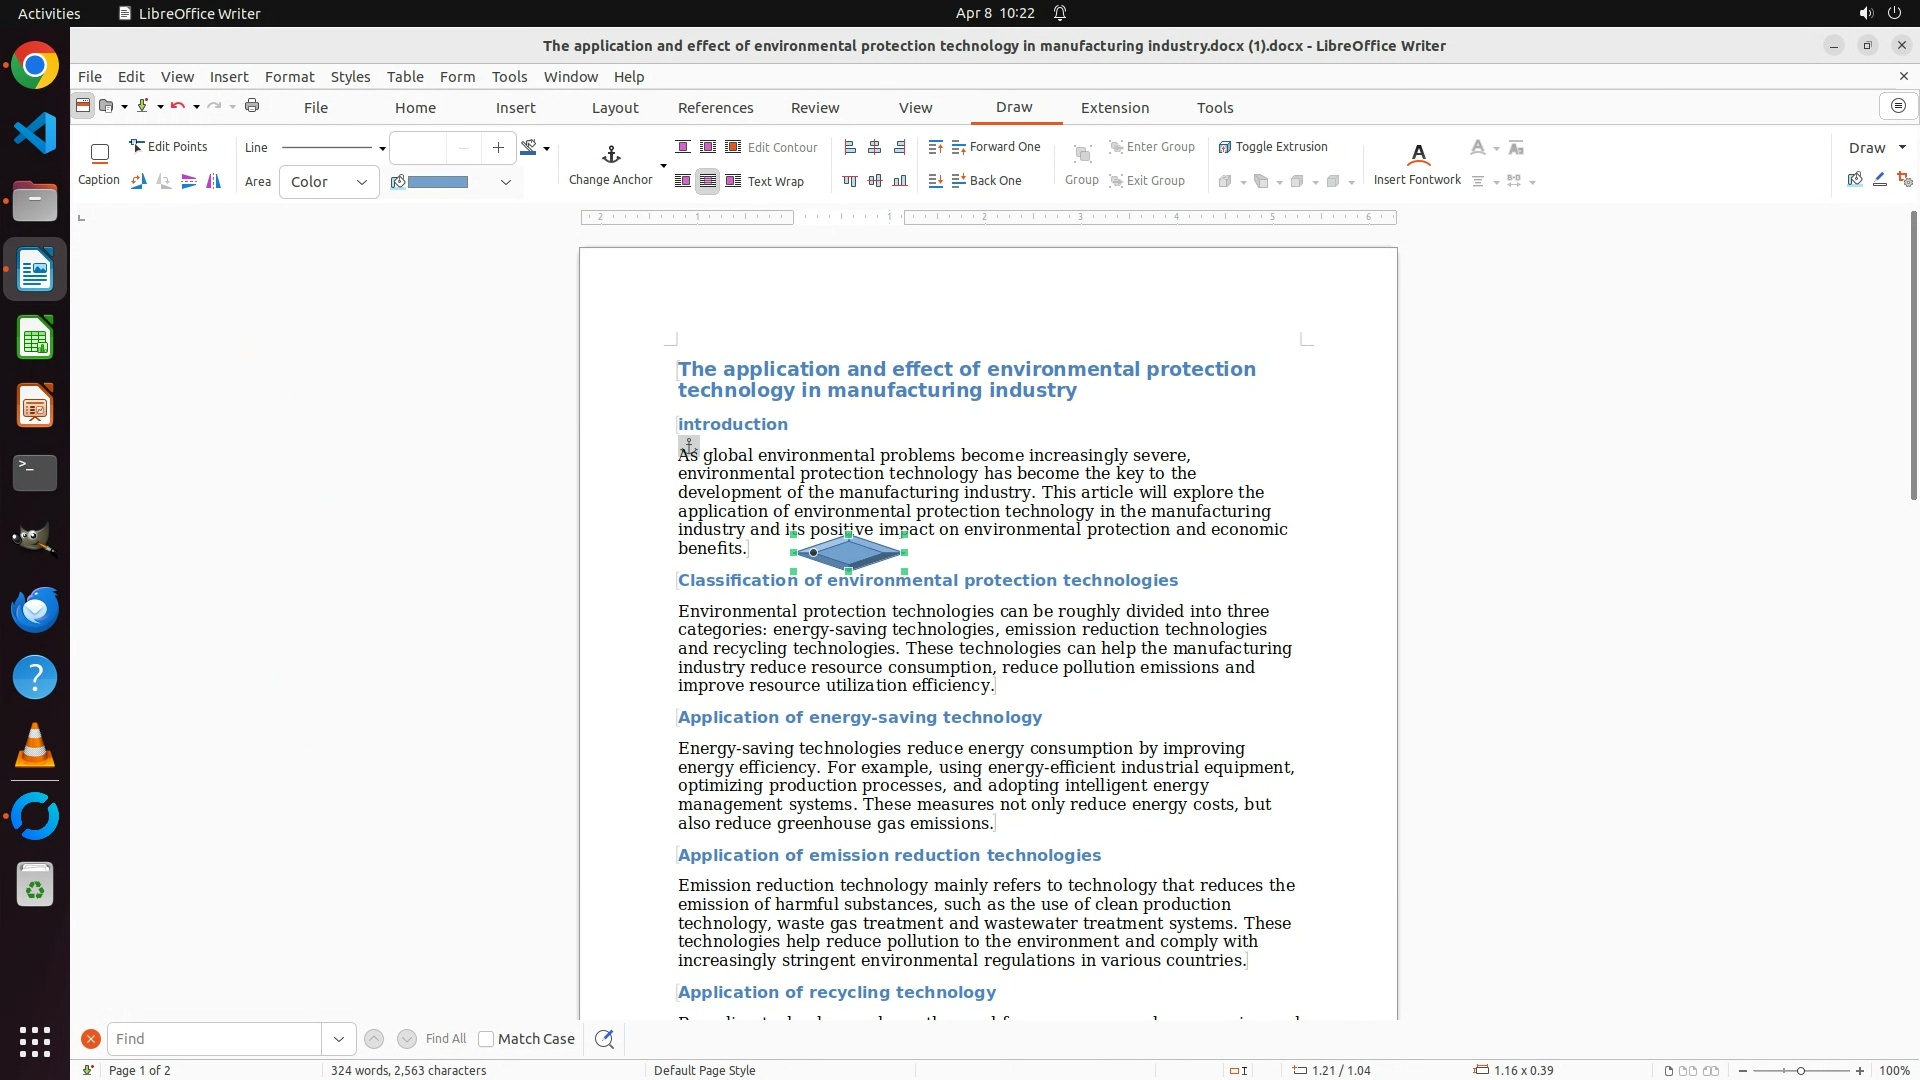
Task: Click the Find All button
Action: (445, 1039)
